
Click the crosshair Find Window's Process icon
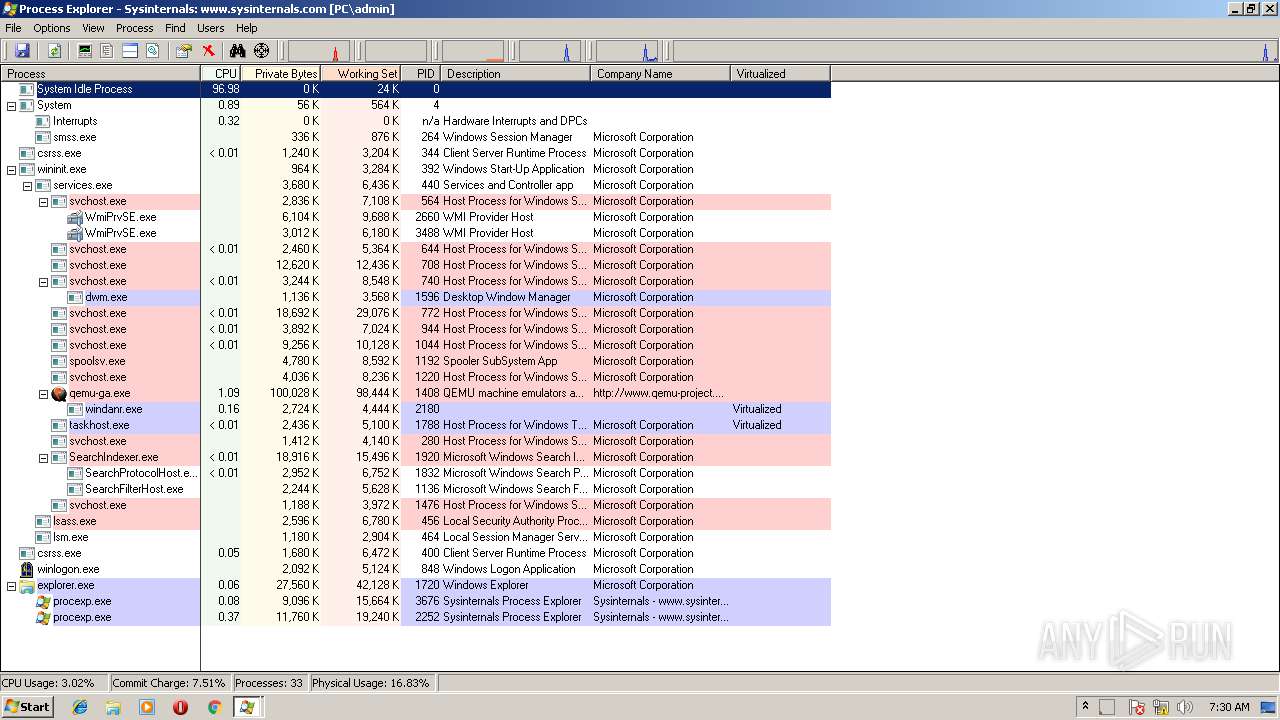coord(262,51)
